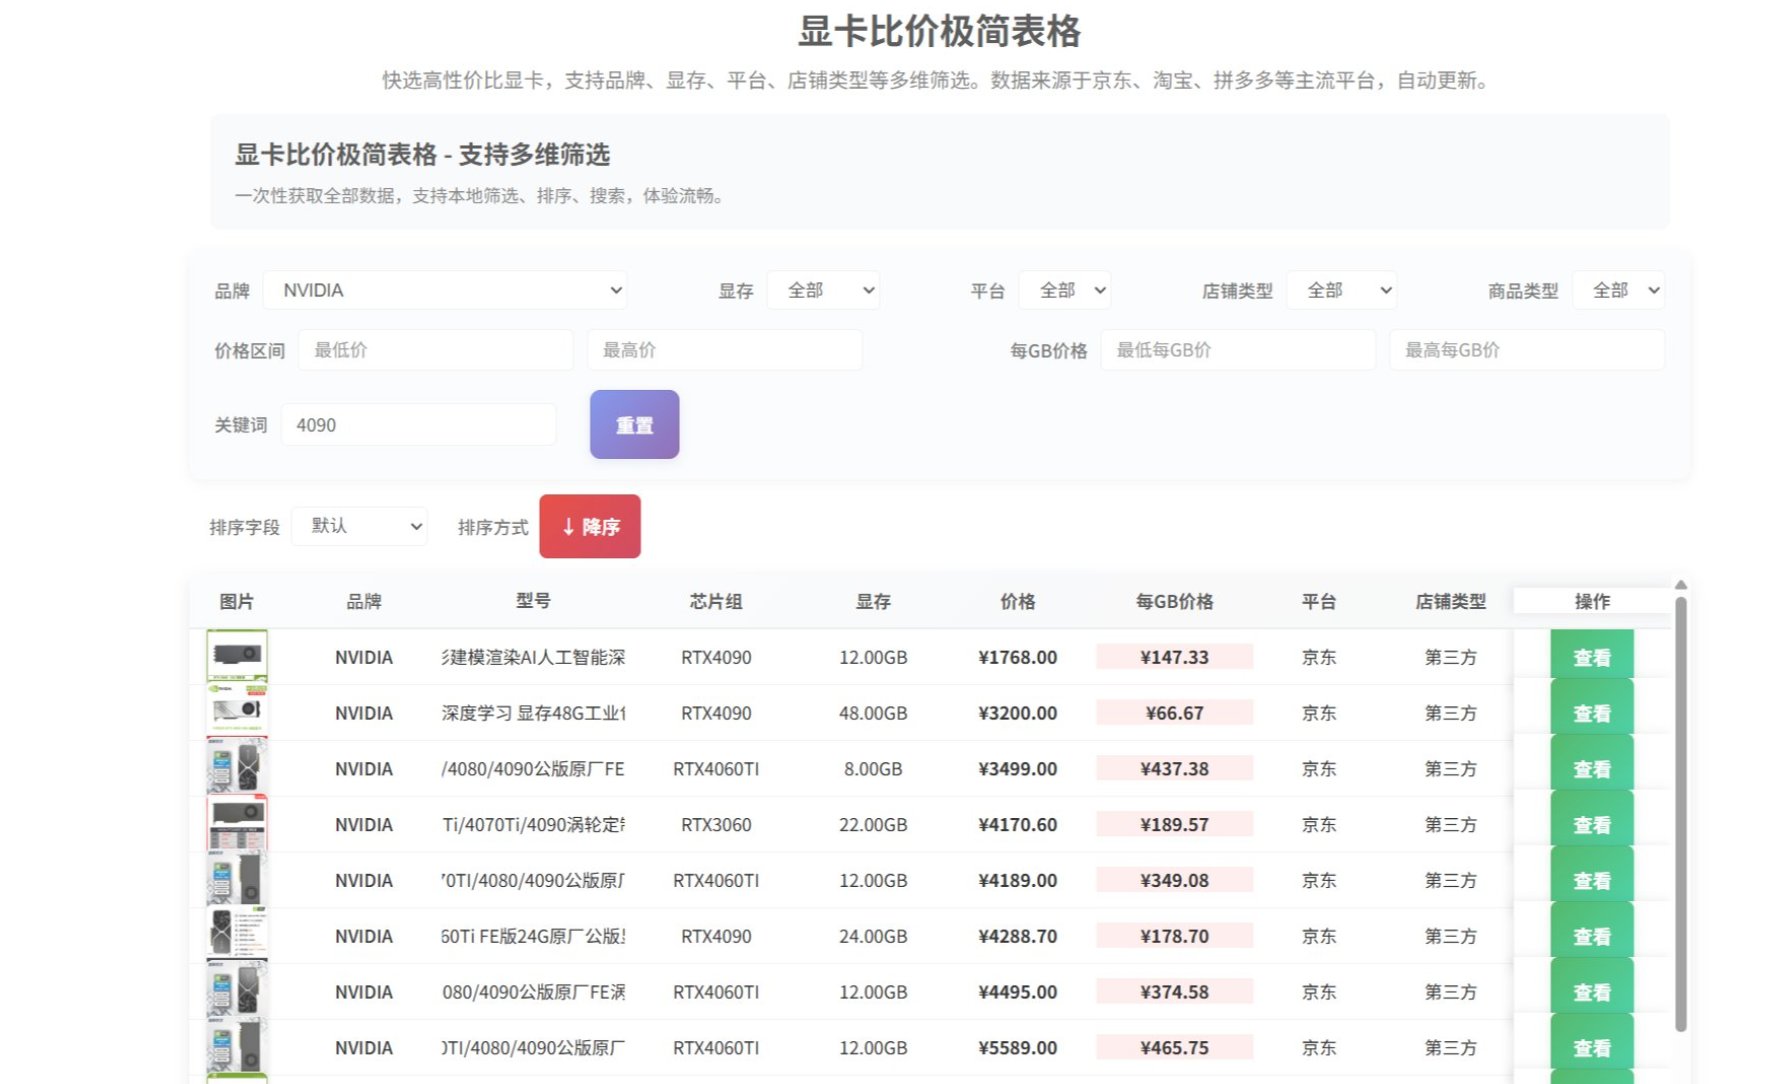Click 查看 for the ¥3200.00 row
The width and height of the screenshot is (1780, 1084).
(x=1592, y=713)
